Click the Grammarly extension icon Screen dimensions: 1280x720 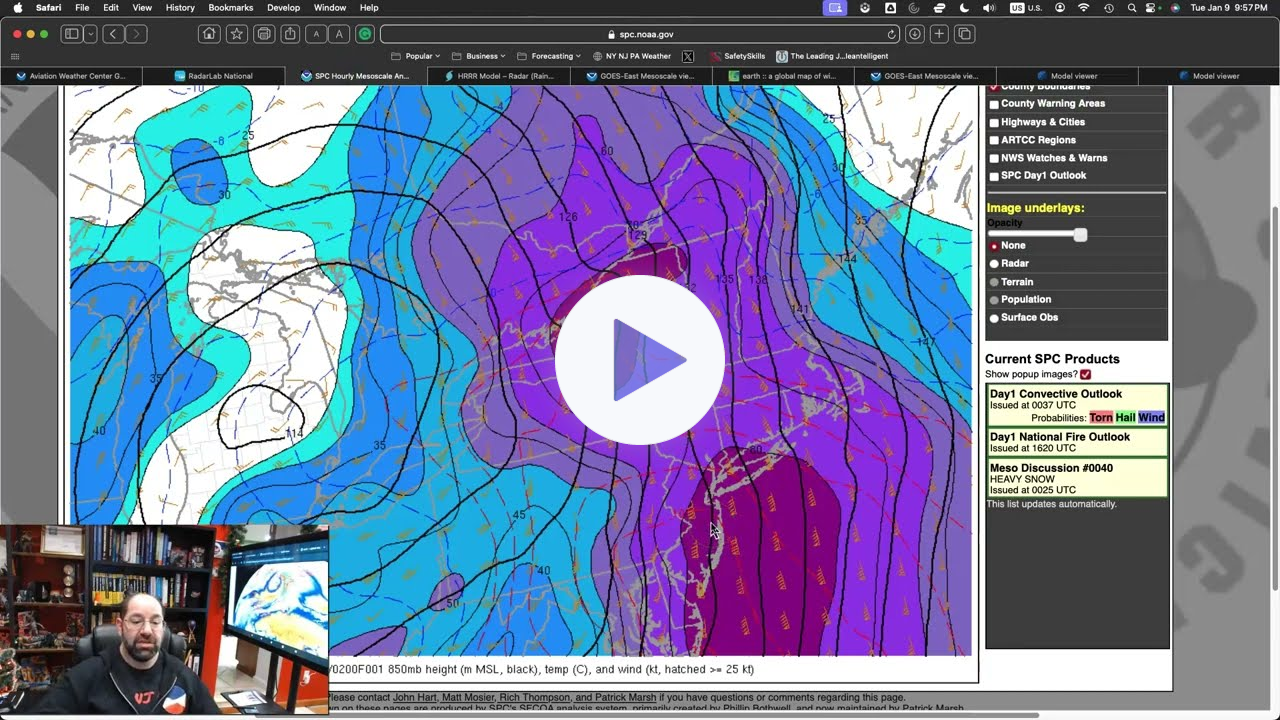363,33
